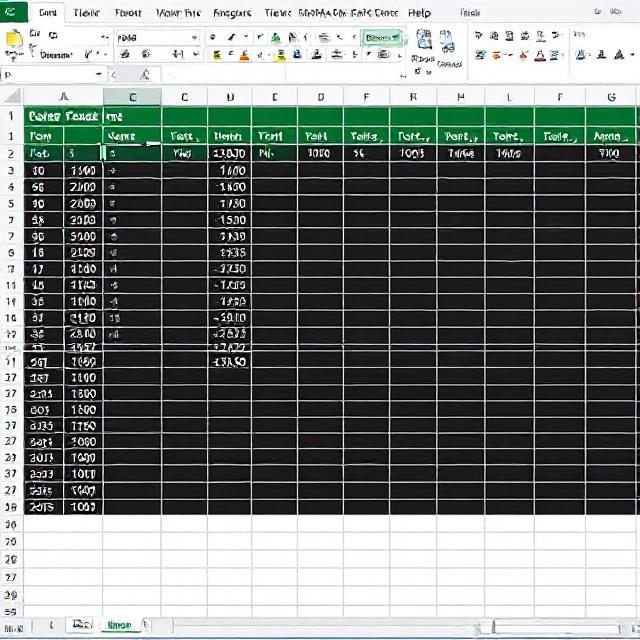
Task: Select the highlighted column header C
Action: 132,97
